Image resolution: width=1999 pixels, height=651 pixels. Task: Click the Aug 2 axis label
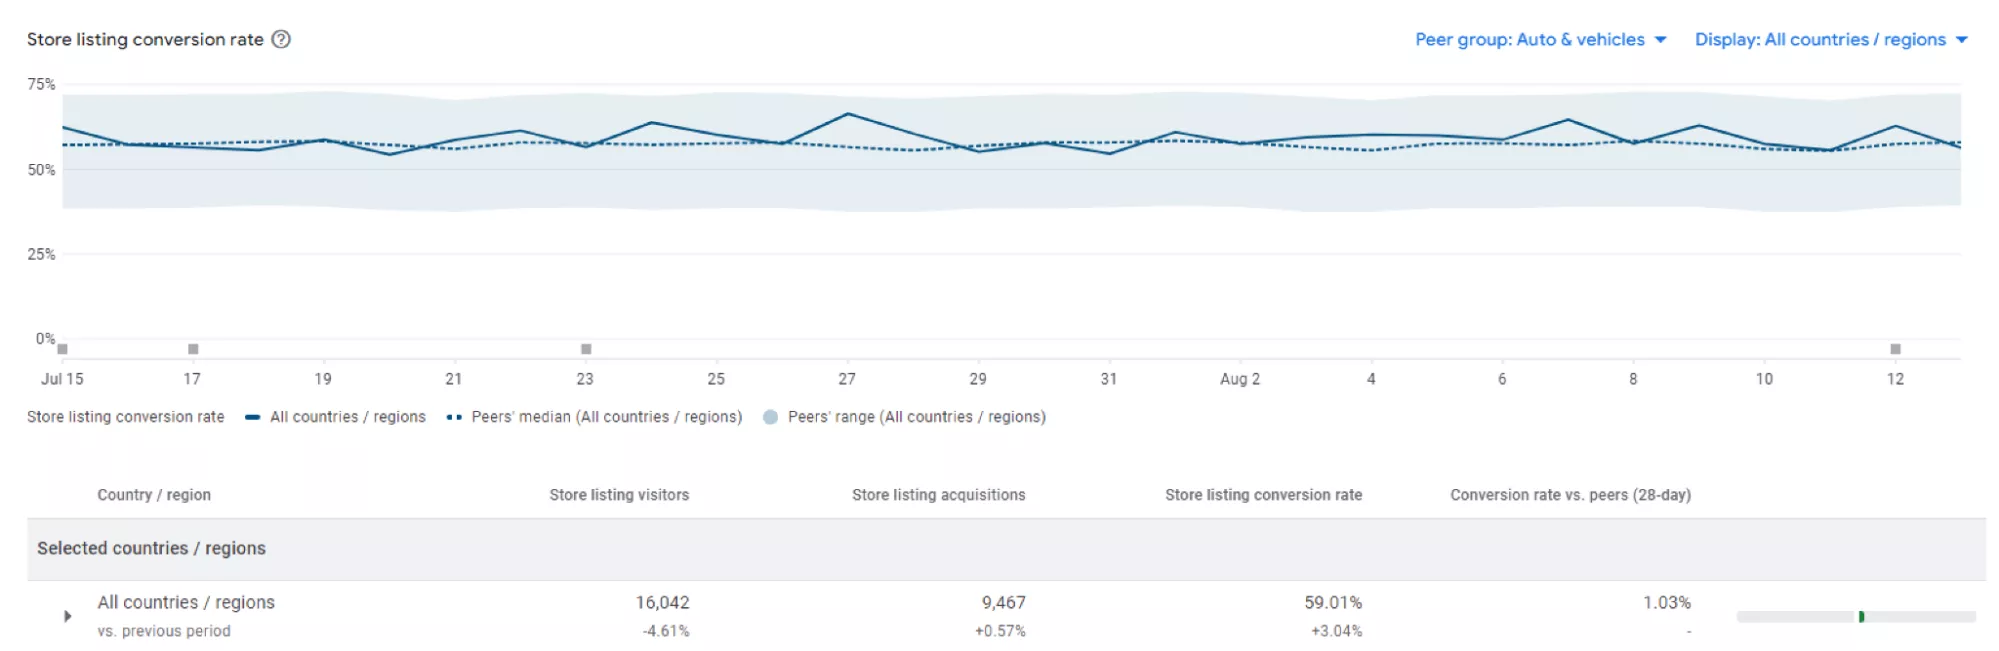click(x=1240, y=379)
